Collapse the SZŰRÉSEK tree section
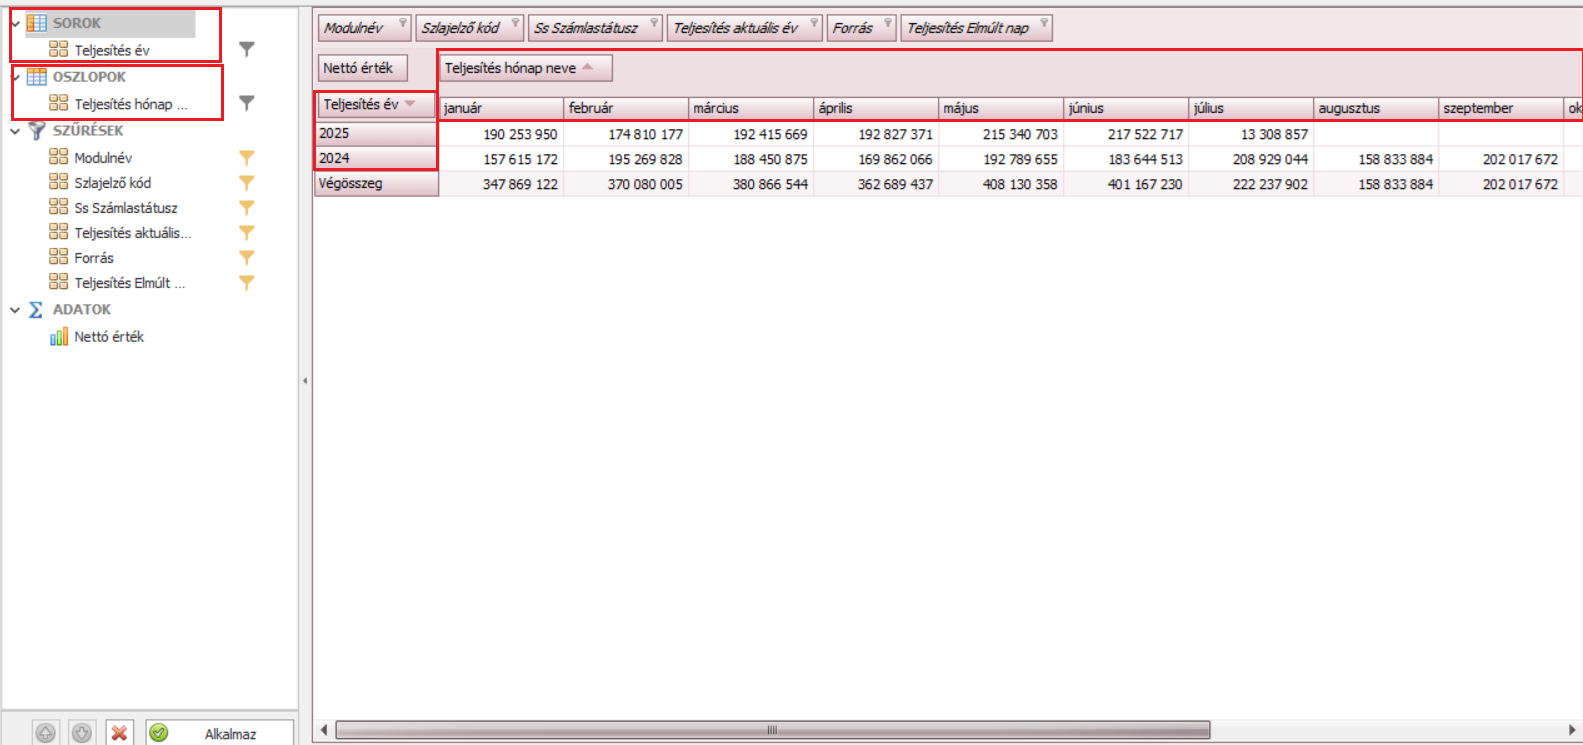Screen dimensions: 1583x745 [x=15, y=131]
